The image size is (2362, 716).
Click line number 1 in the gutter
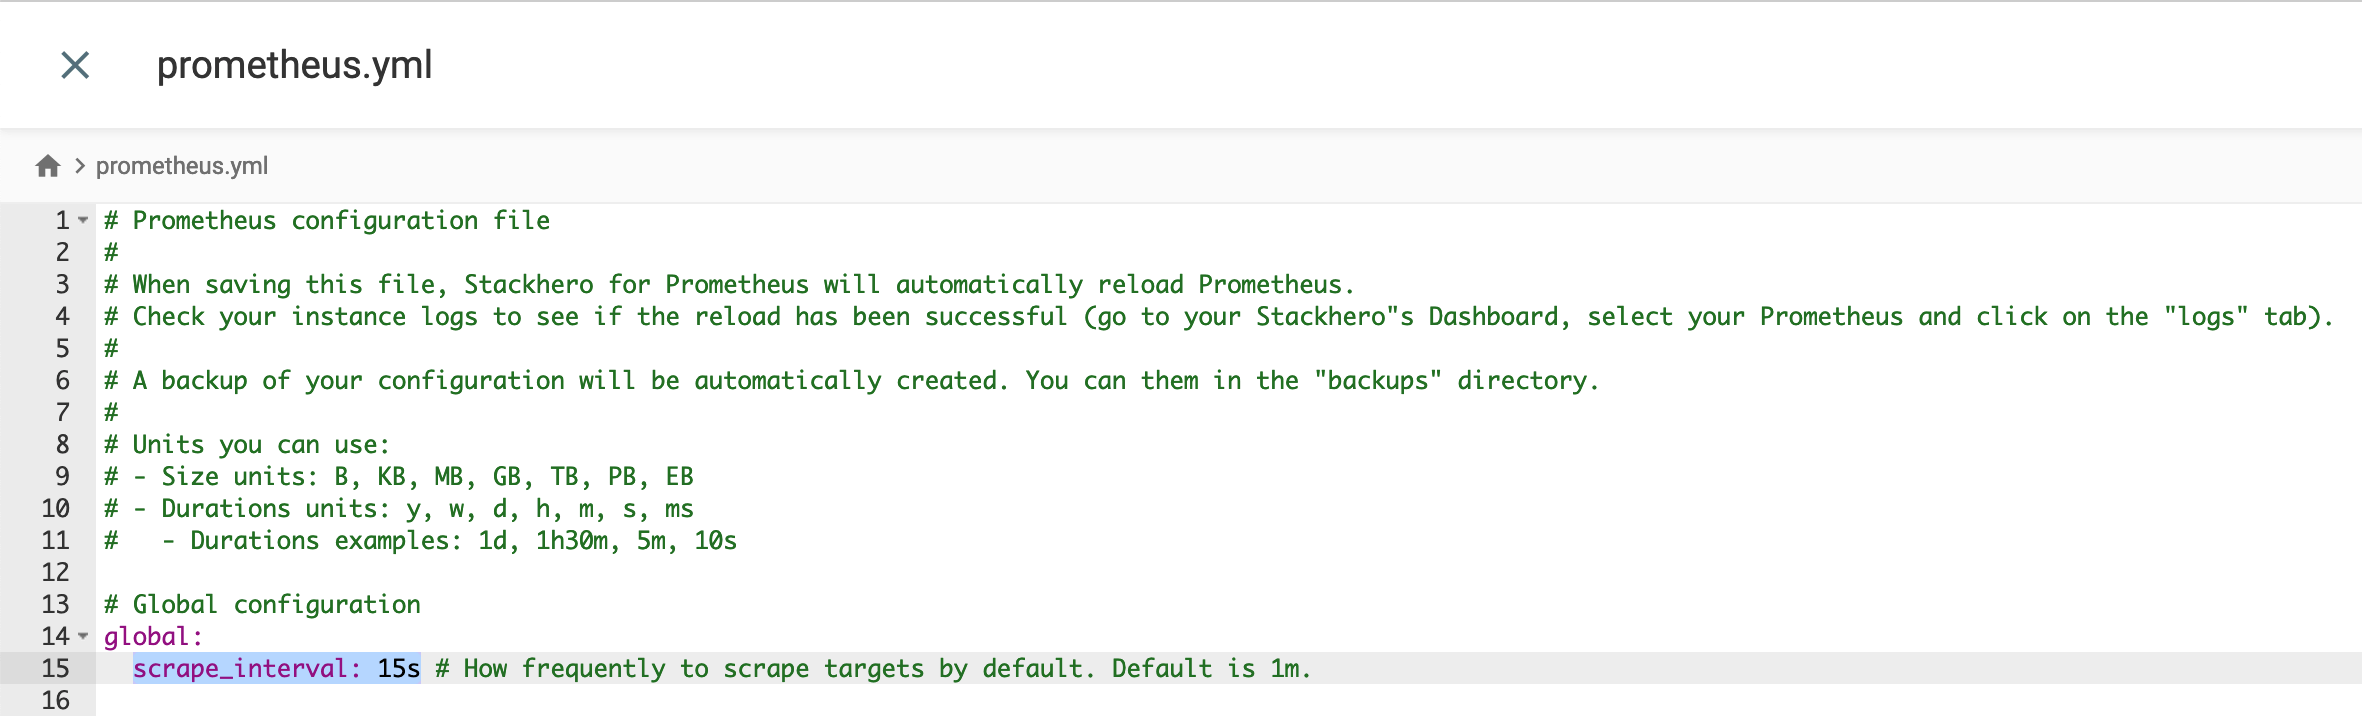(58, 220)
